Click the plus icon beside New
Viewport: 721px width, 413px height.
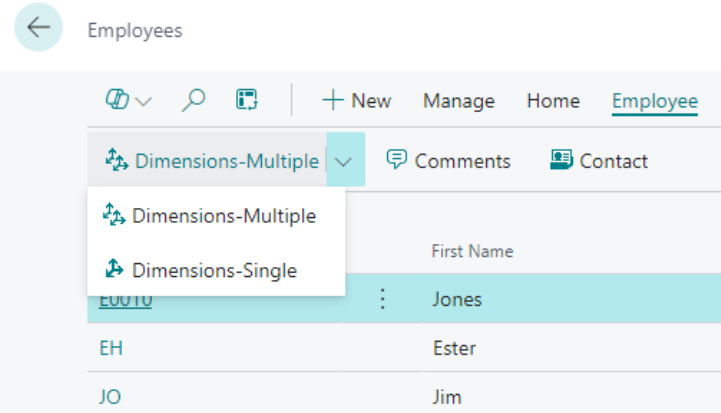pos(333,100)
